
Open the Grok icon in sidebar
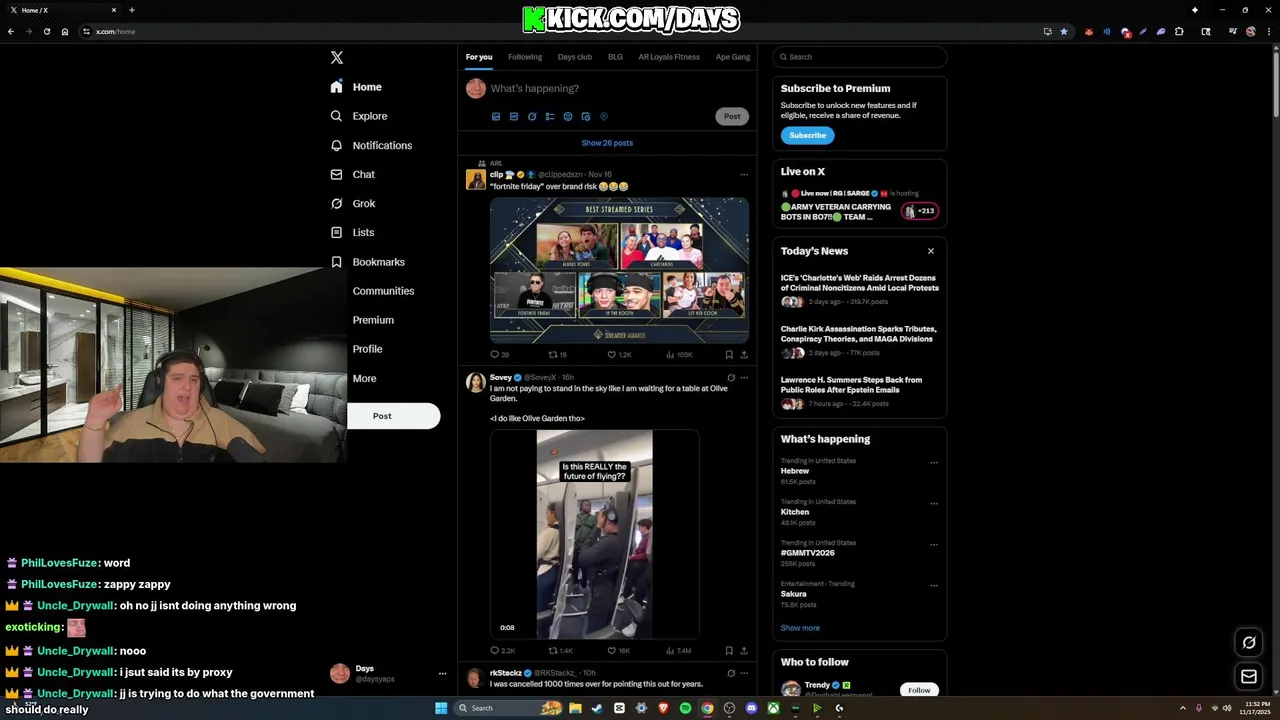(x=337, y=203)
